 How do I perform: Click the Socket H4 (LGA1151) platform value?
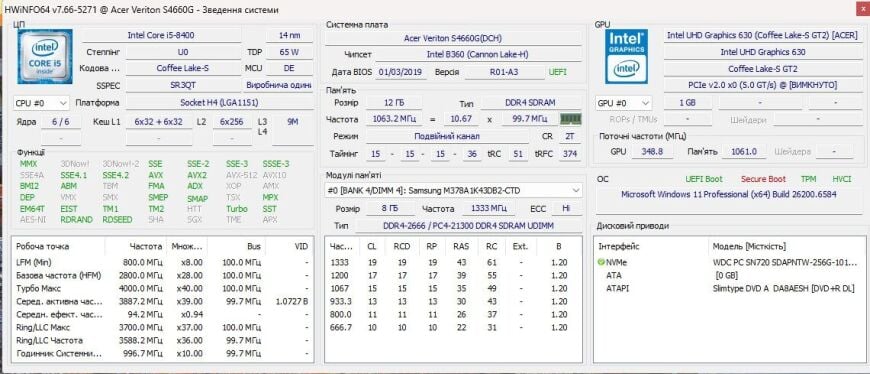[x=219, y=103]
